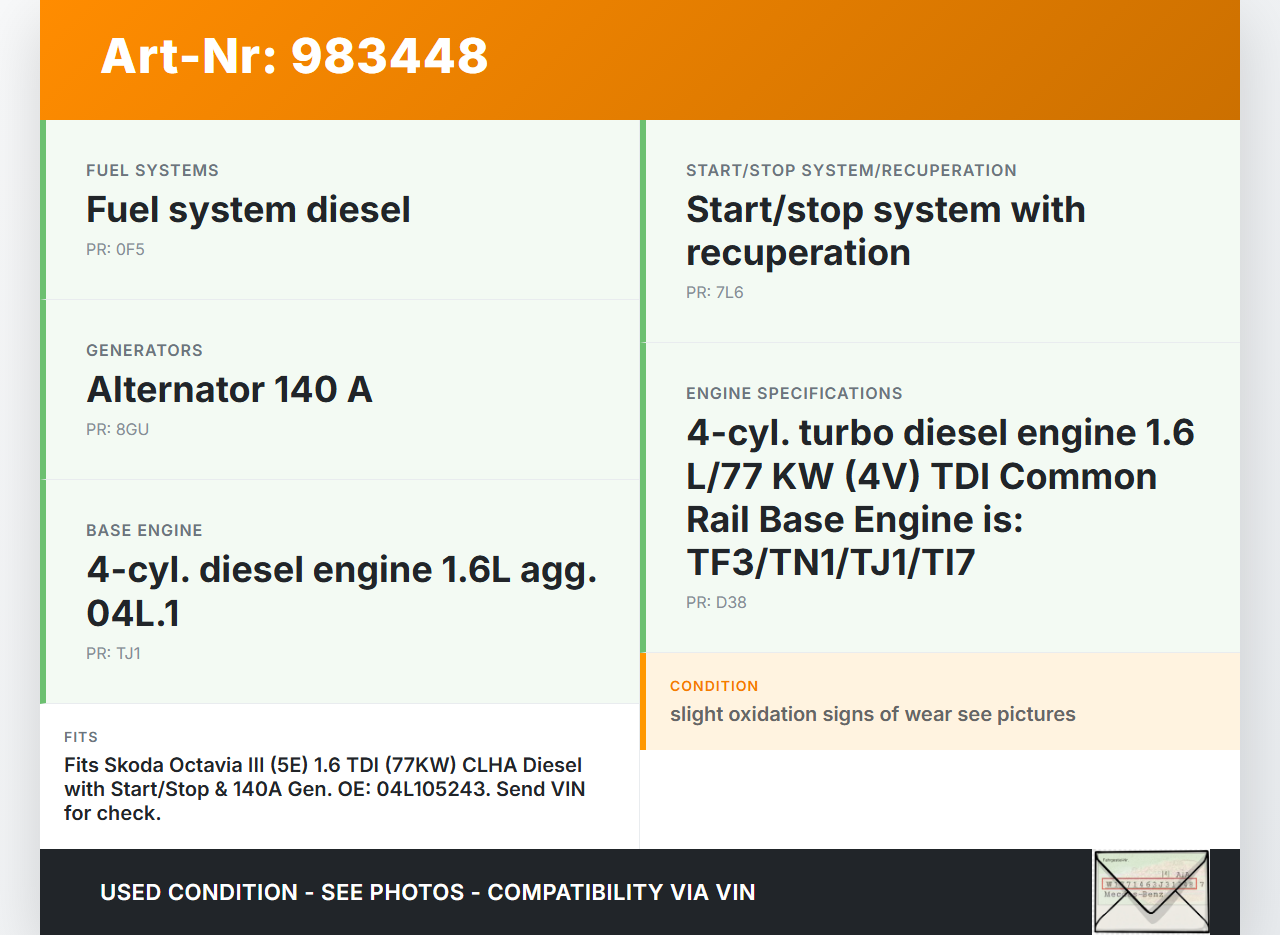The image size is (1280, 935).
Task: Click the slight oxidation condition note
Action: point(872,714)
